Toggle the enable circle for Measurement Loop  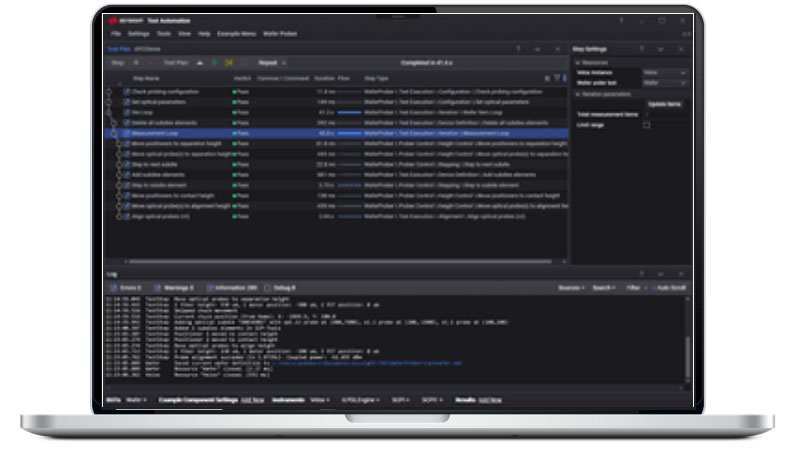click(114, 133)
